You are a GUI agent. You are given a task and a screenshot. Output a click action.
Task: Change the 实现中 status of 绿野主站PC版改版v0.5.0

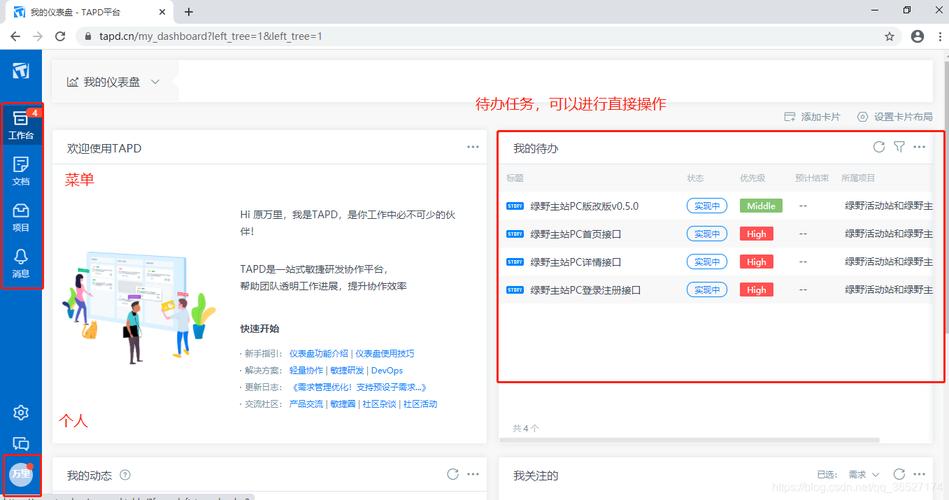coord(707,206)
